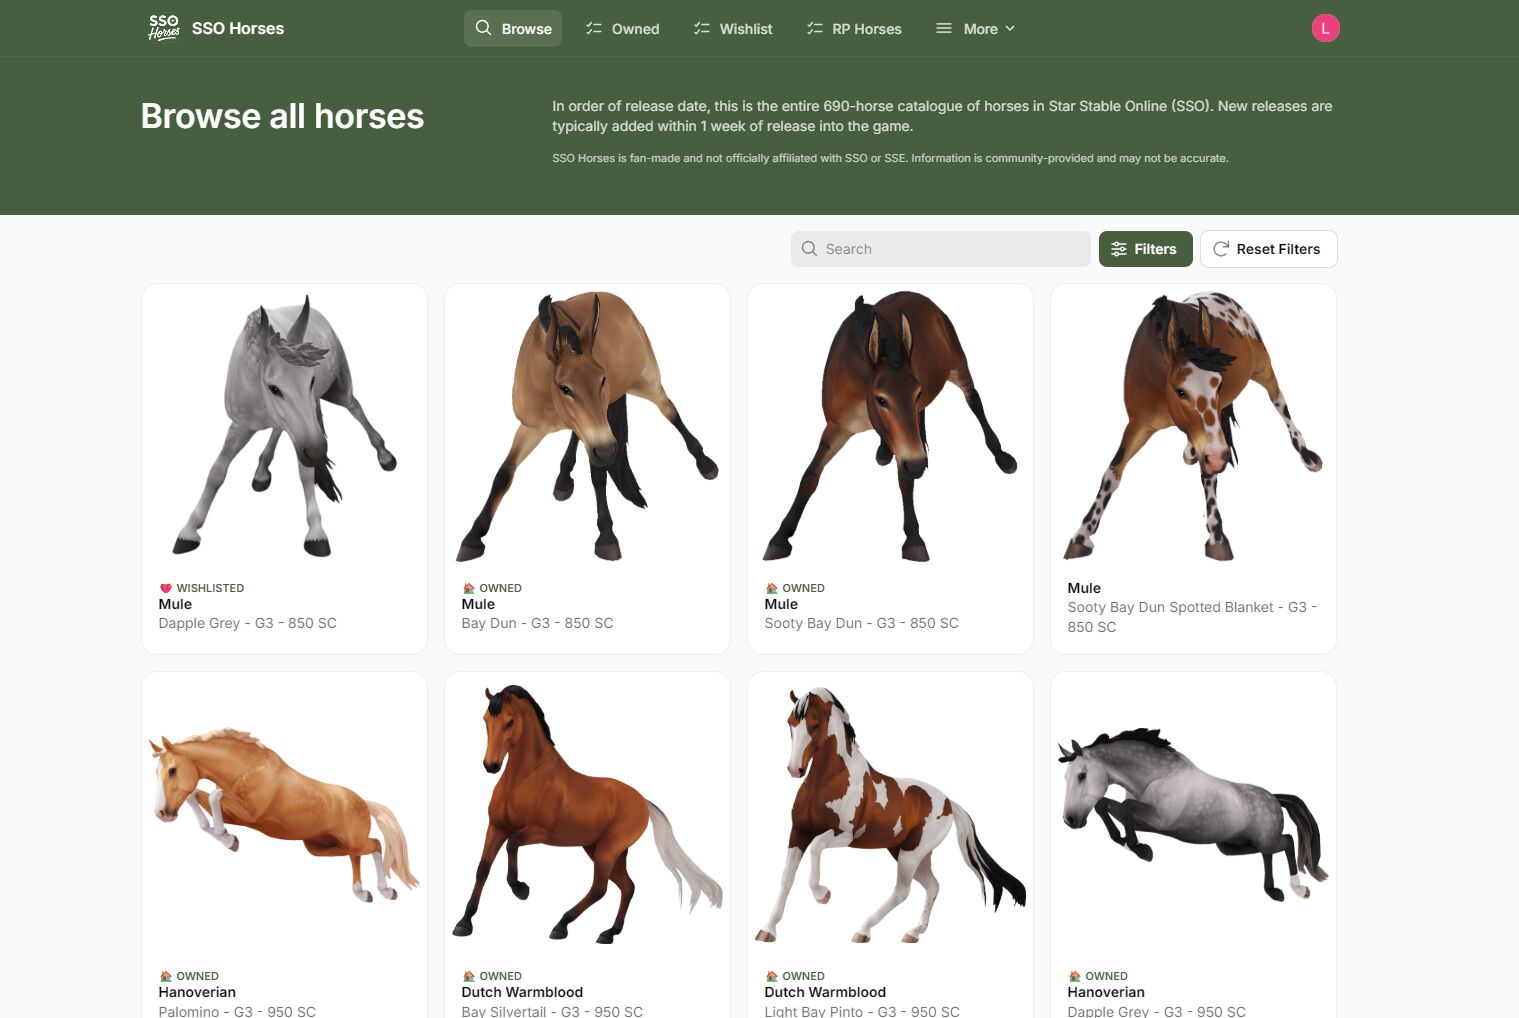Select the 'Dapple Grey - G3 - 850 SC' text

248,623
